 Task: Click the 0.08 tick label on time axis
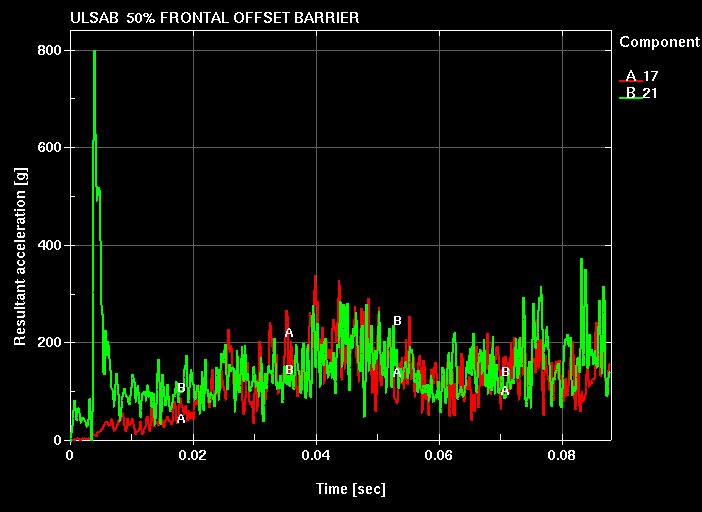point(562,454)
